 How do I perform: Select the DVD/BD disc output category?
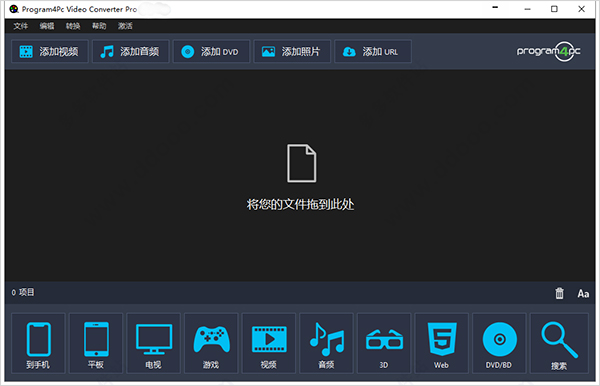(x=499, y=343)
